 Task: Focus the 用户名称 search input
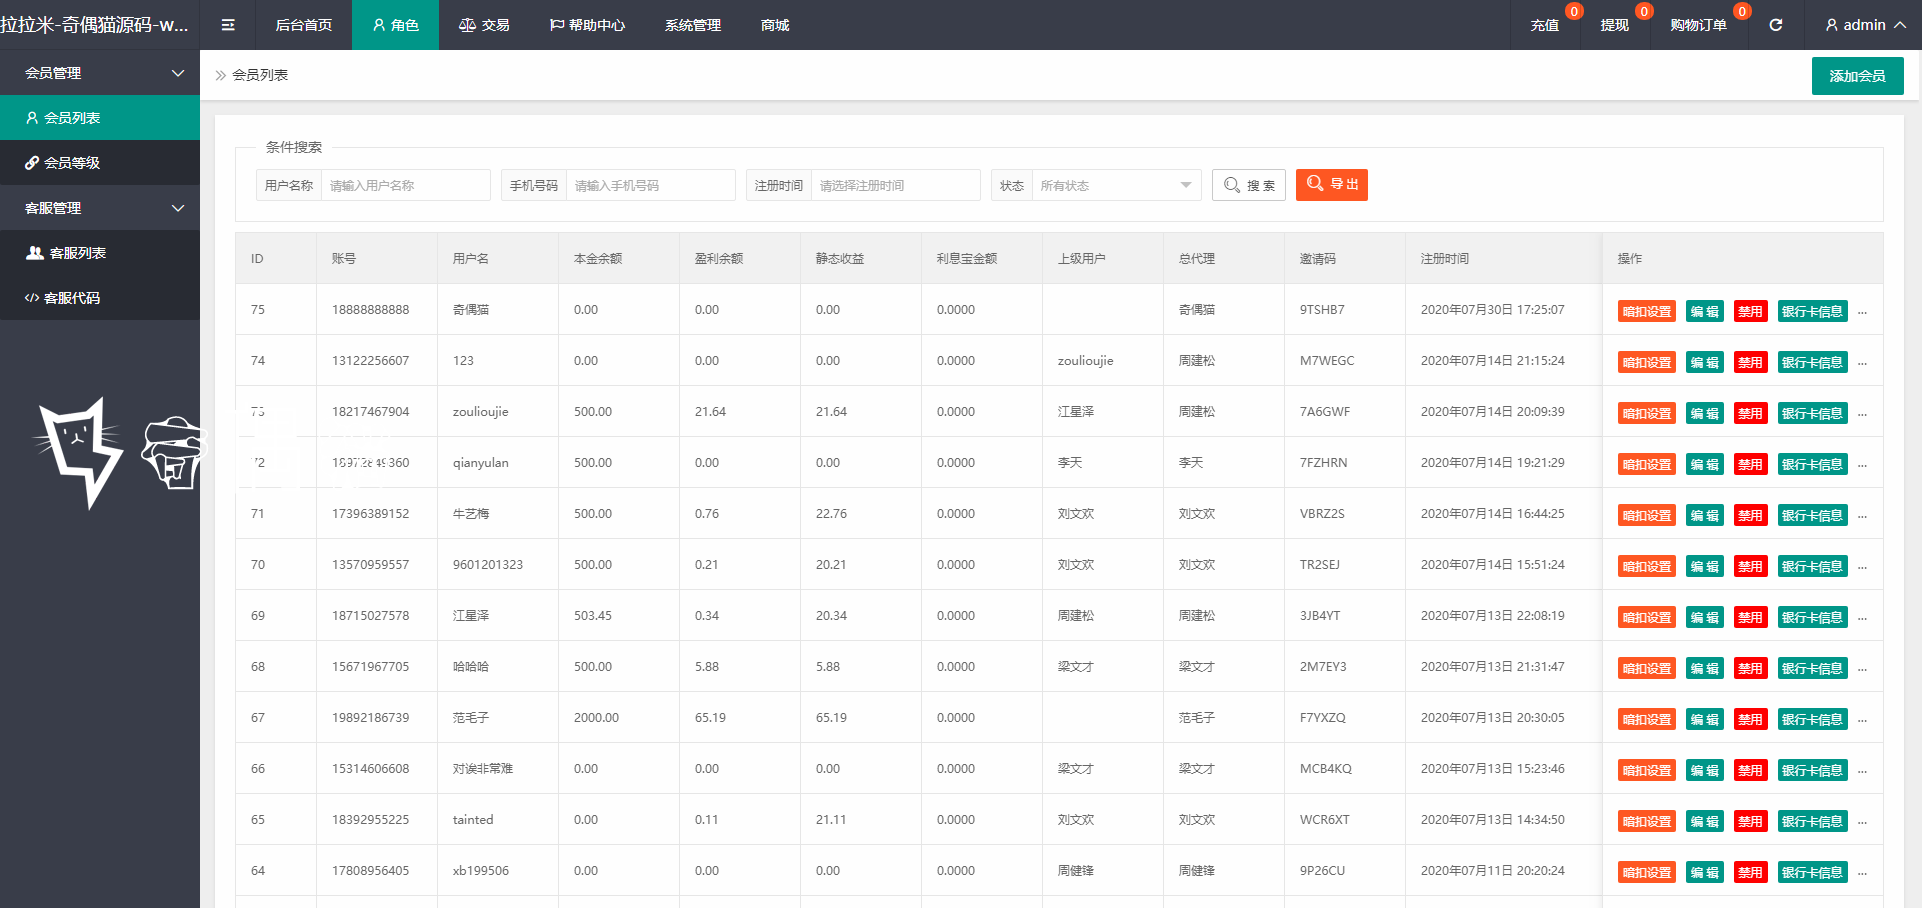405,185
